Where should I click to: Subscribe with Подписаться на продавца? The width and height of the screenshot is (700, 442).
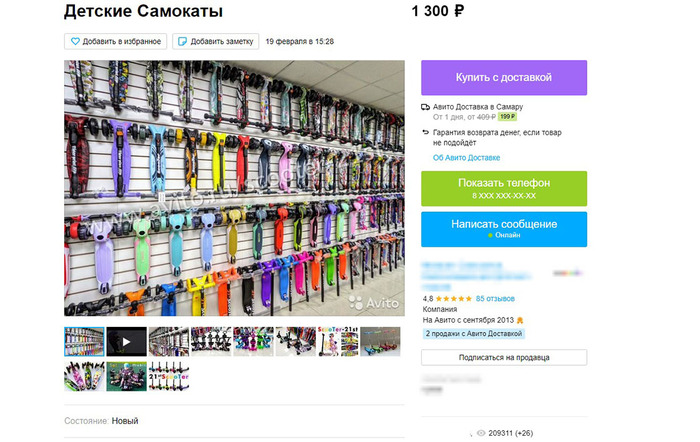pyautogui.click(x=504, y=358)
